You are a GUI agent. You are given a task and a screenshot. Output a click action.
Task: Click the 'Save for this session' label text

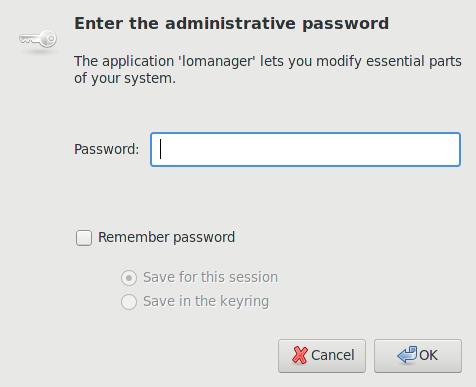pos(211,277)
